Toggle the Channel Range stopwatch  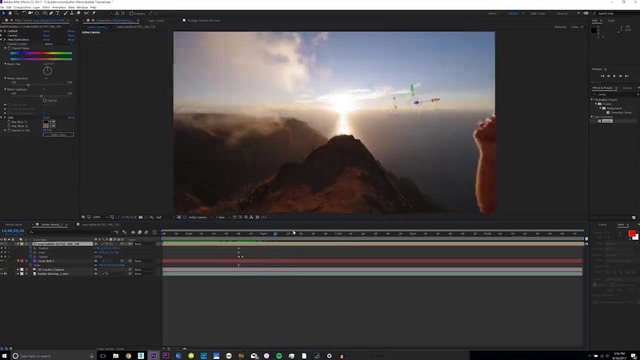(x=9, y=48)
